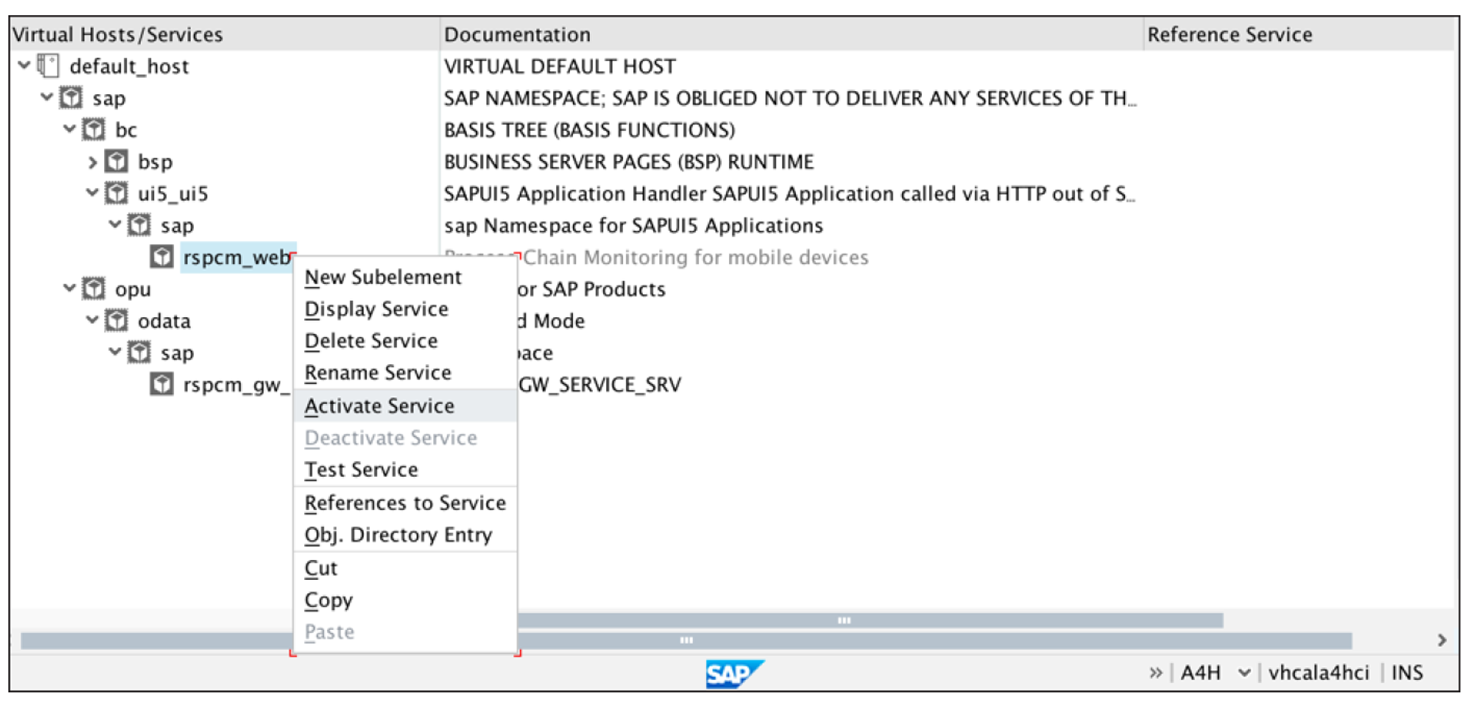Click the horizontal scrollbar at the bottom
Image resolution: width=1472 pixels, height=704 pixels.
[x=686, y=639]
